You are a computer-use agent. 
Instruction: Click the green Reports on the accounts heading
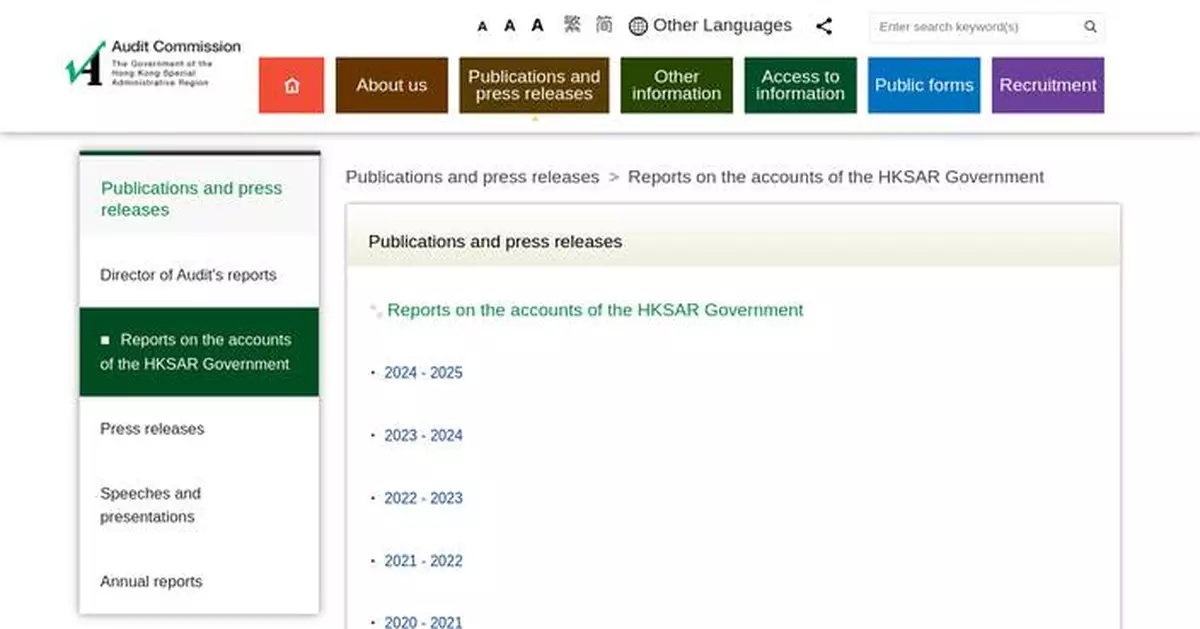click(x=595, y=310)
